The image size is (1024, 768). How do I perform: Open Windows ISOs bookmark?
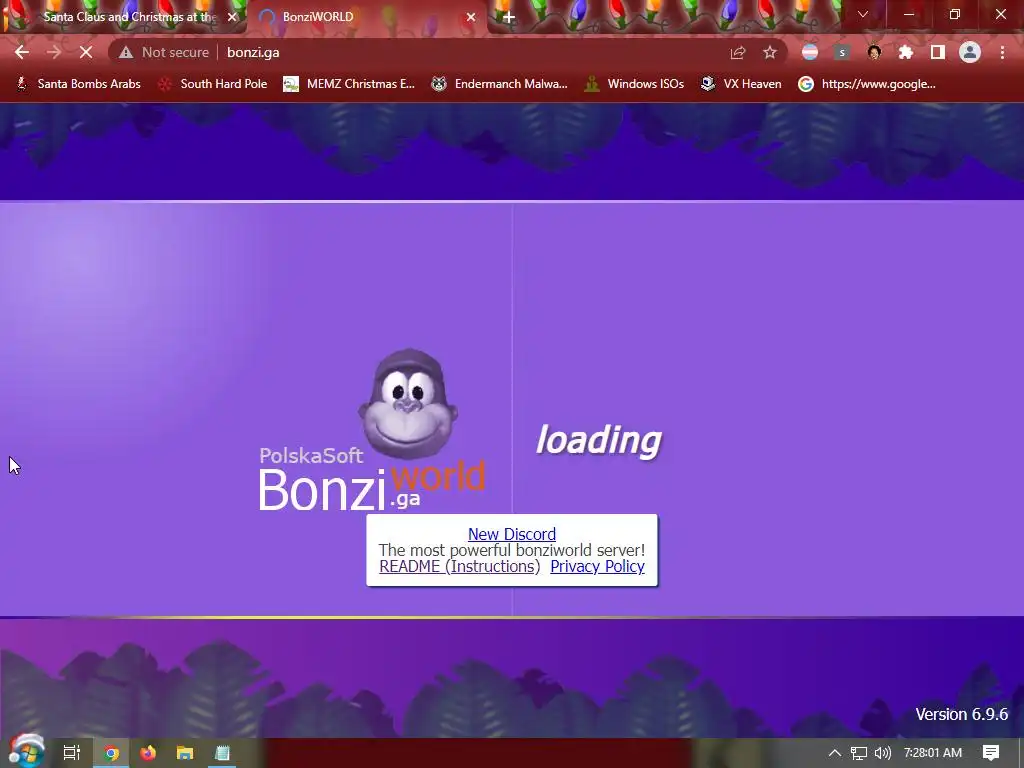click(x=634, y=84)
